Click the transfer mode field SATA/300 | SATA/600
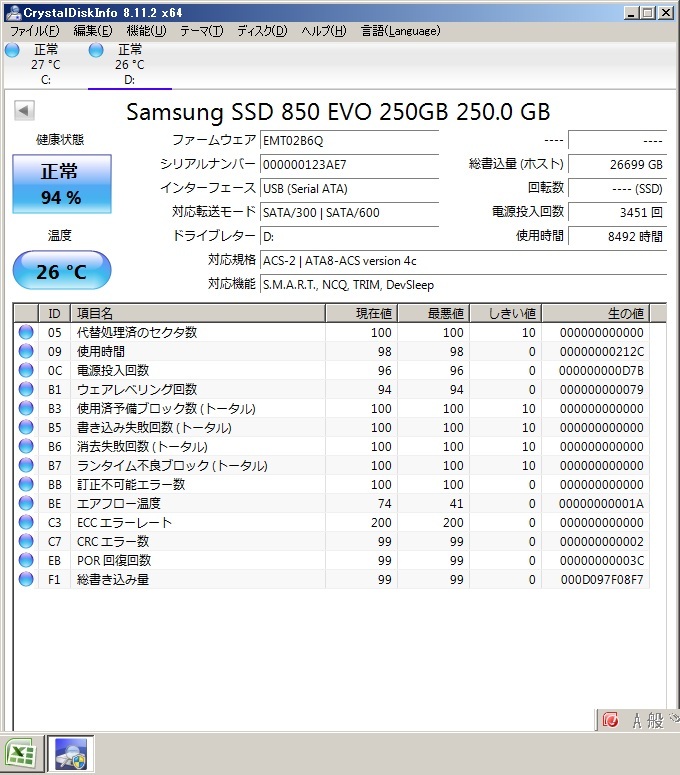The image size is (680, 775). tap(349, 213)
